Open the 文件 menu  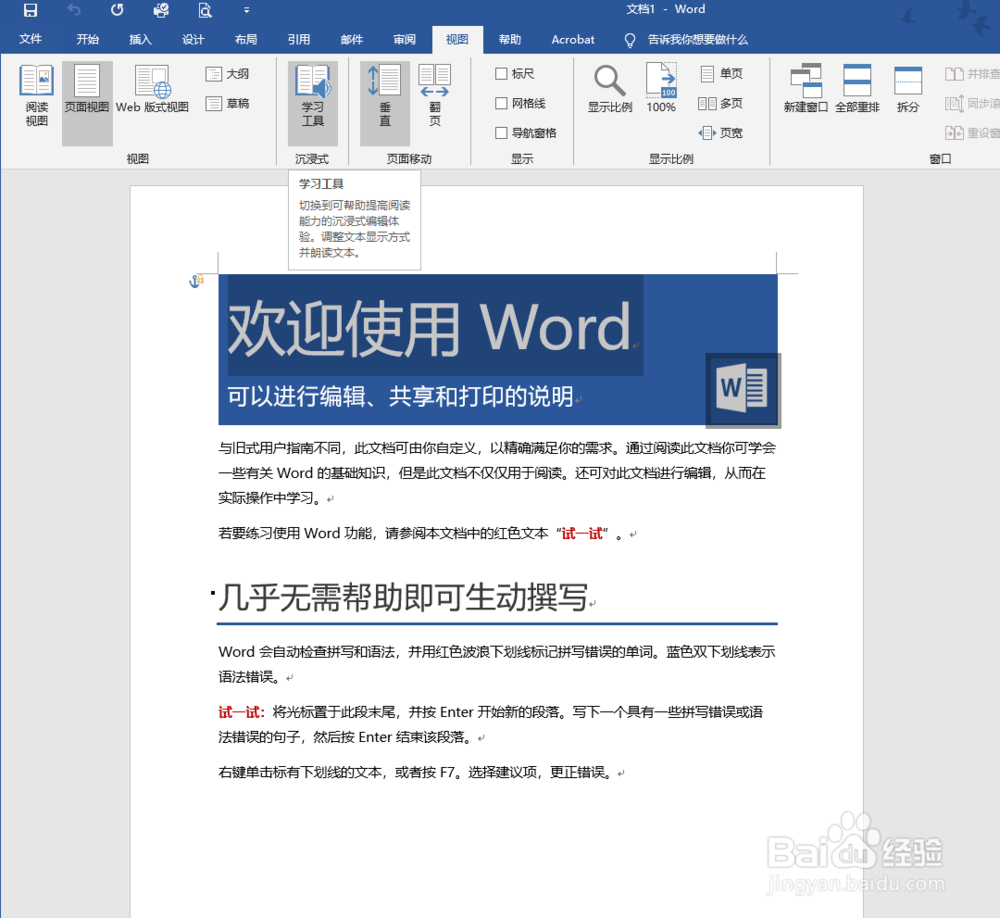coord(30,40)
